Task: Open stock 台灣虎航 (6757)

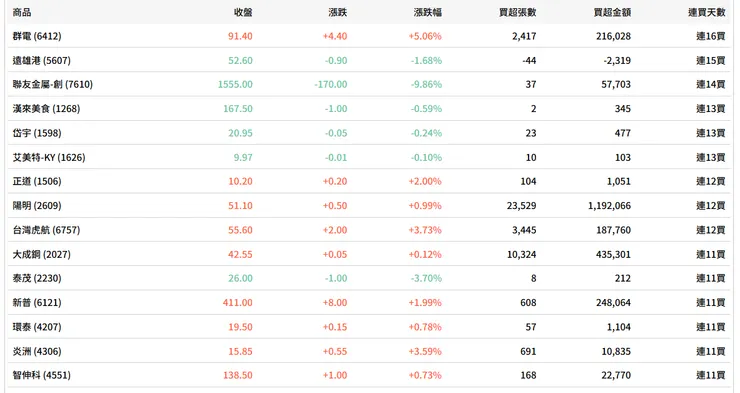Action: tap(46, 230)
